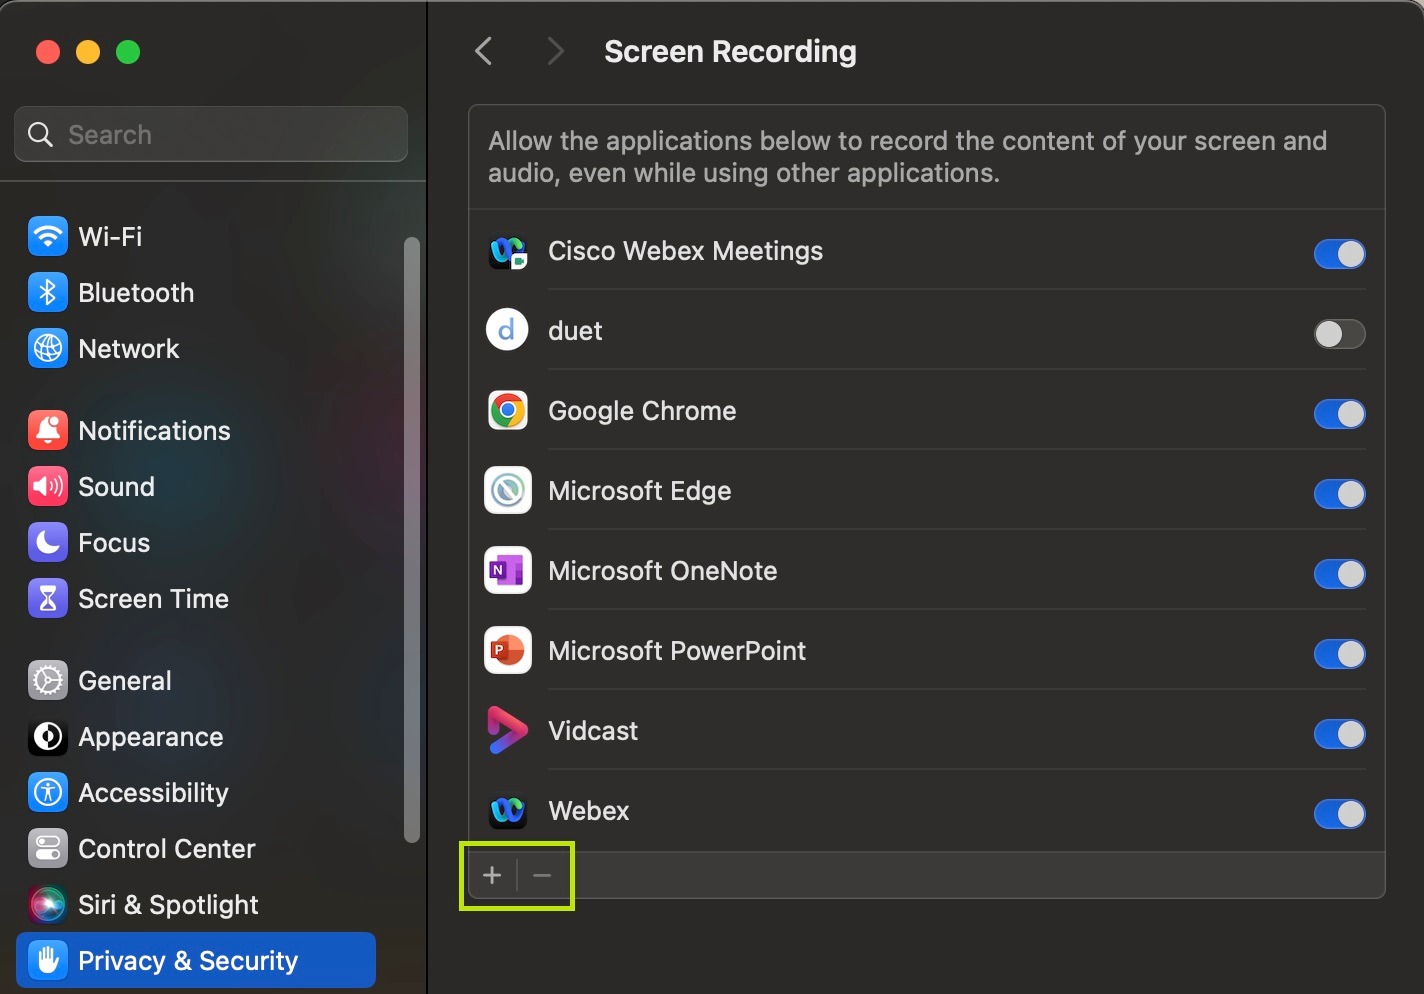The image size is (1424, 994).
Task: Toggle the Vidcast recording switch
Action: [x=1339, y=734]
